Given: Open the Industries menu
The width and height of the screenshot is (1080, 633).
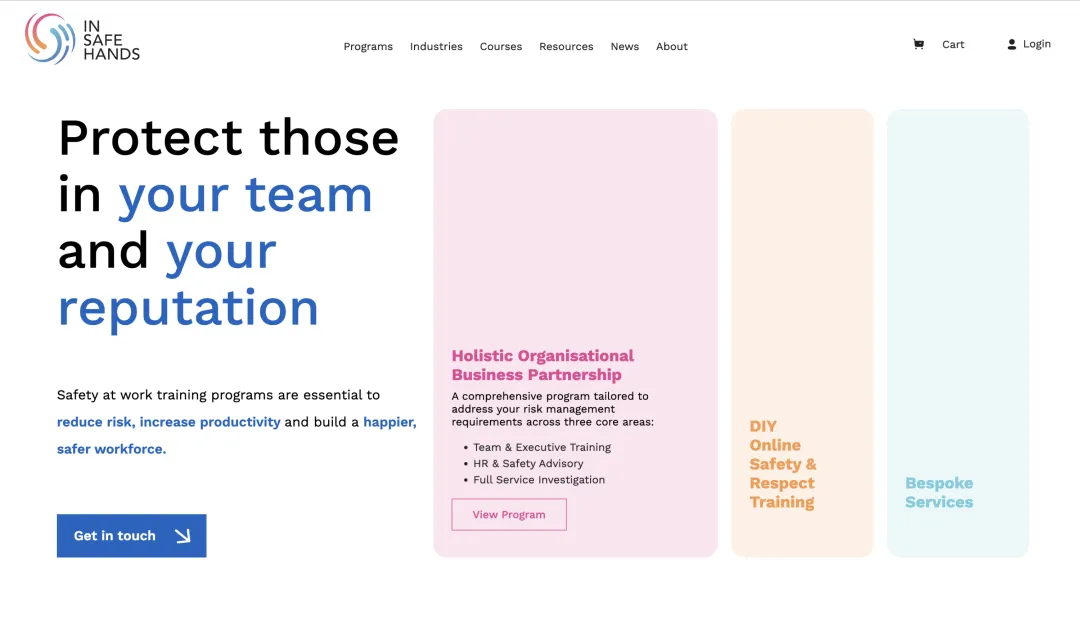Looking at the screenshot, I should tap(436, 46).
